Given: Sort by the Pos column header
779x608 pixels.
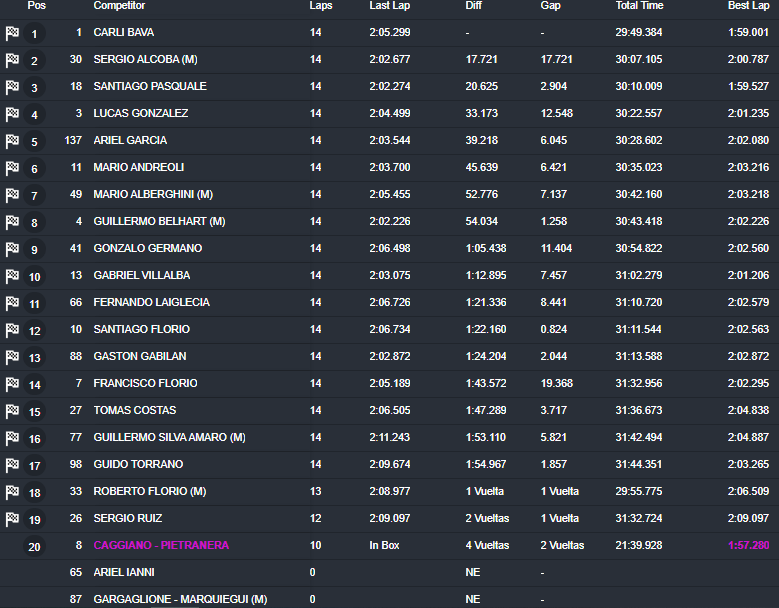Looking at the screenshot, I should click(36, 6).
